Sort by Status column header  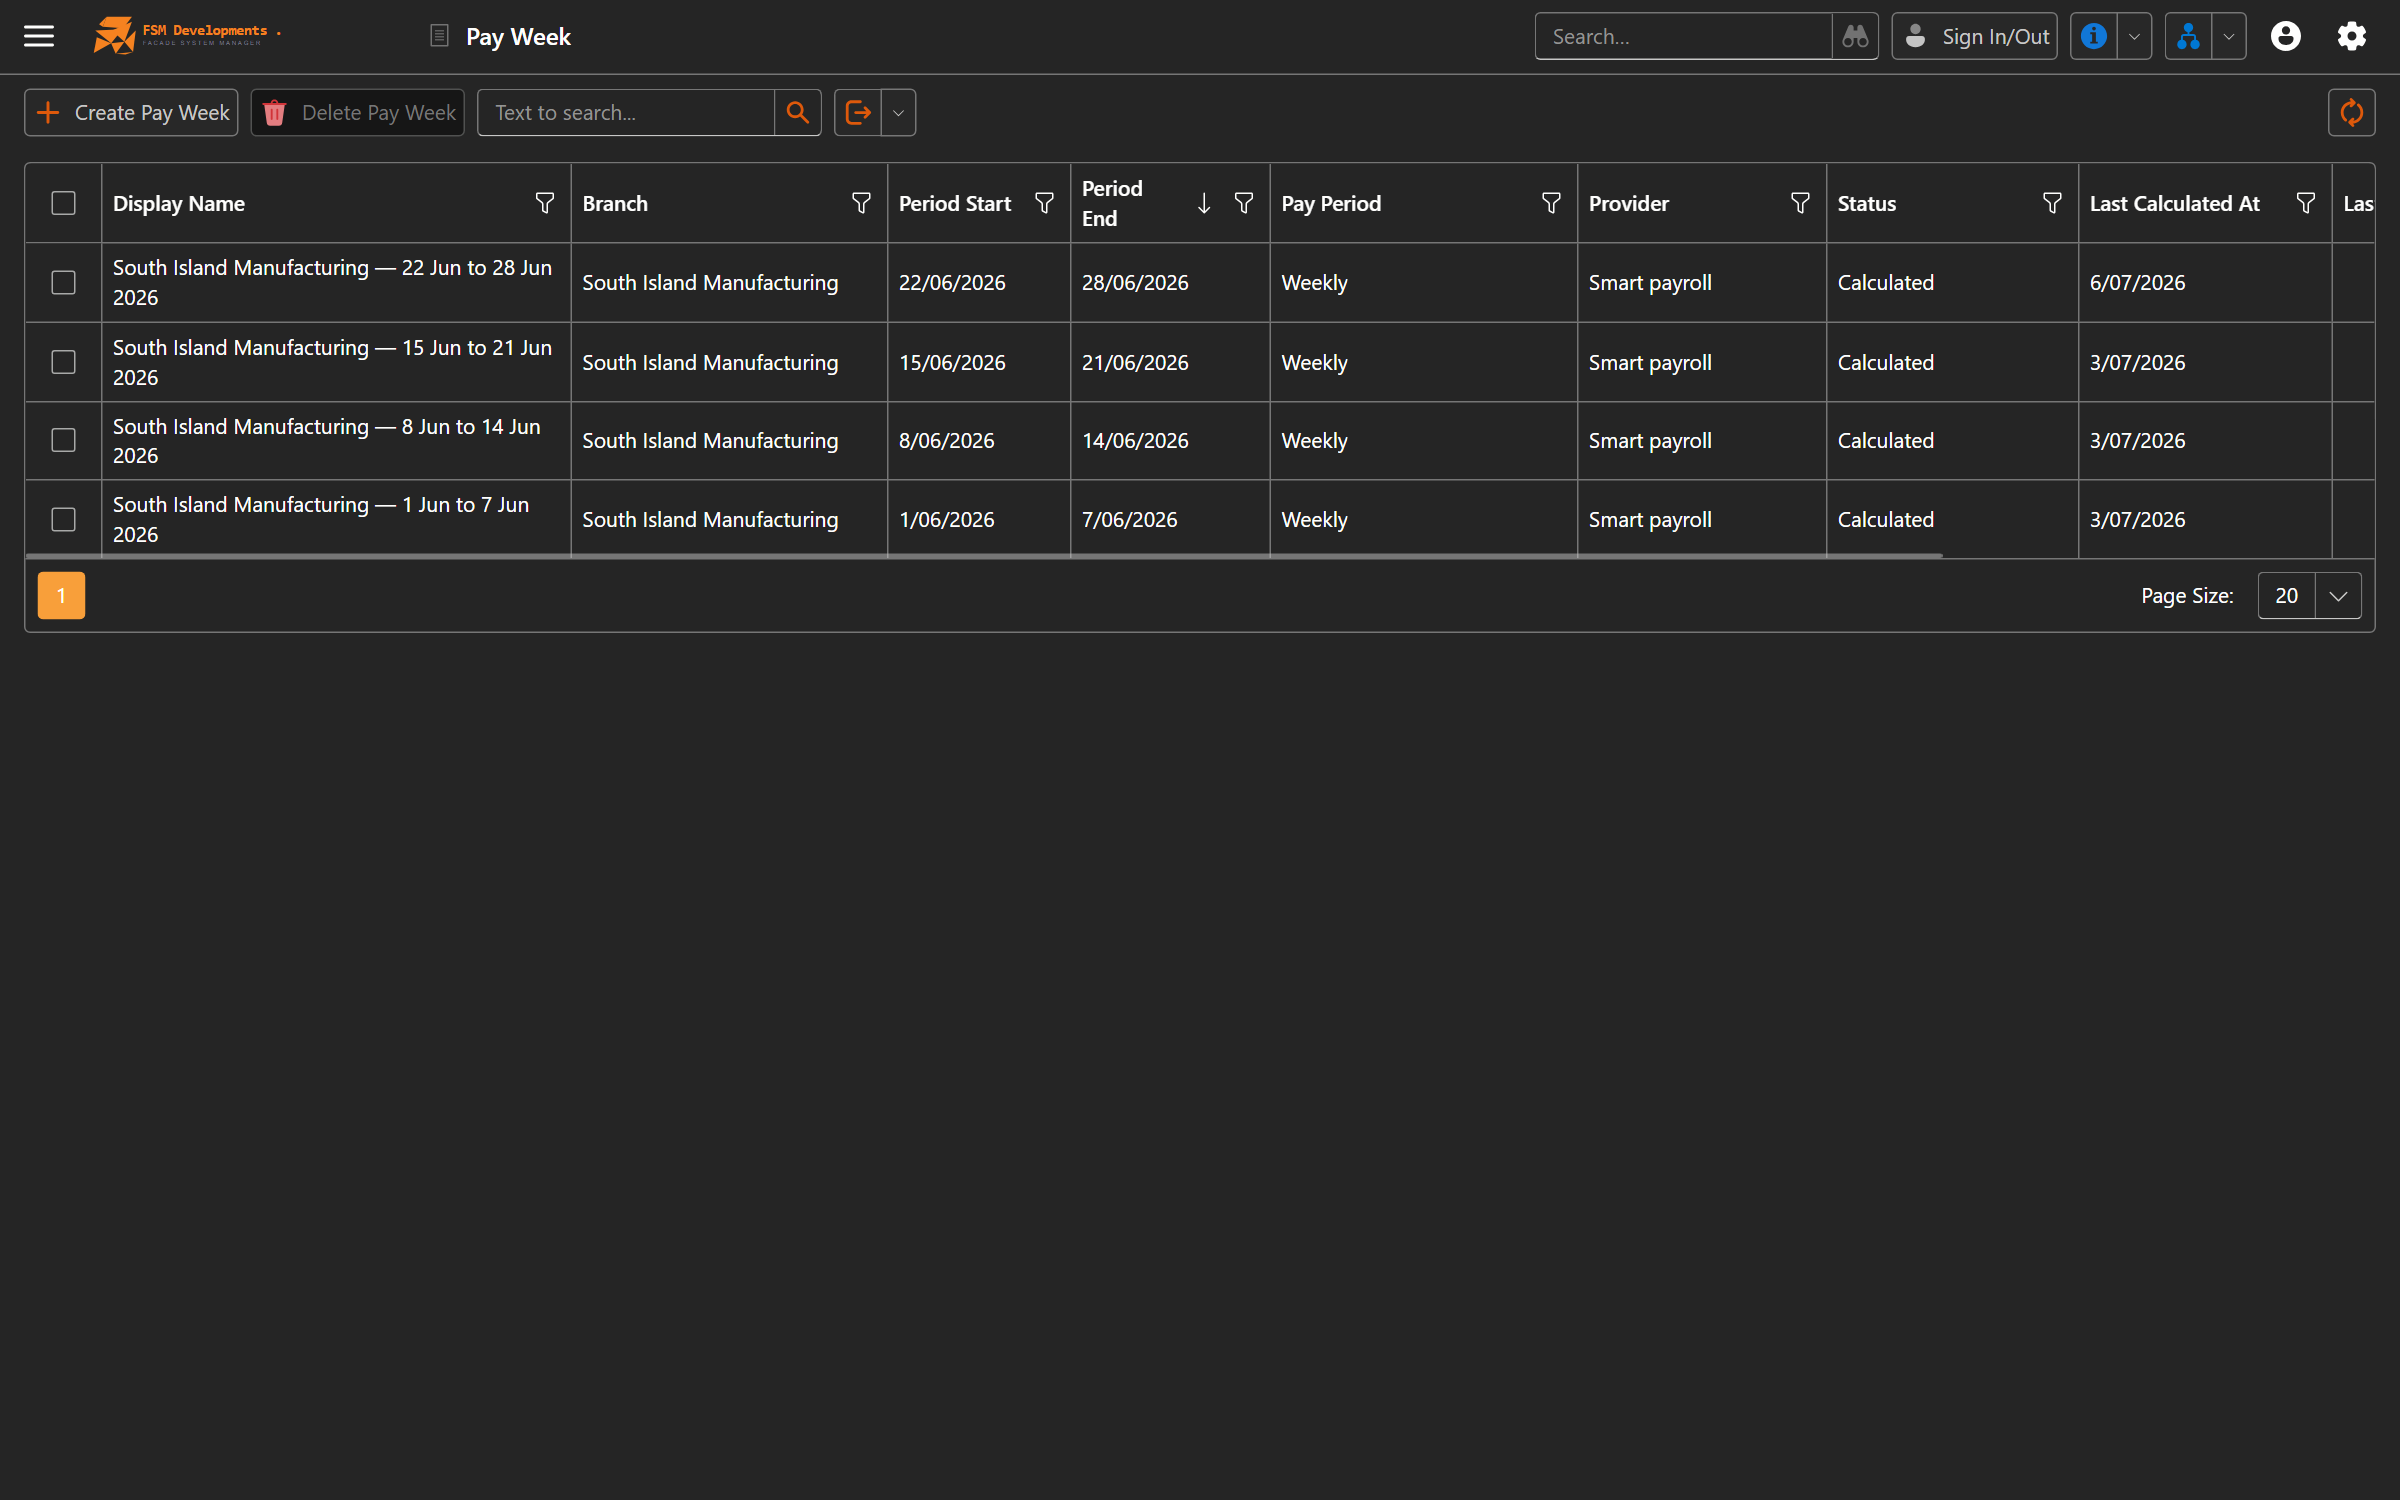1866,204
